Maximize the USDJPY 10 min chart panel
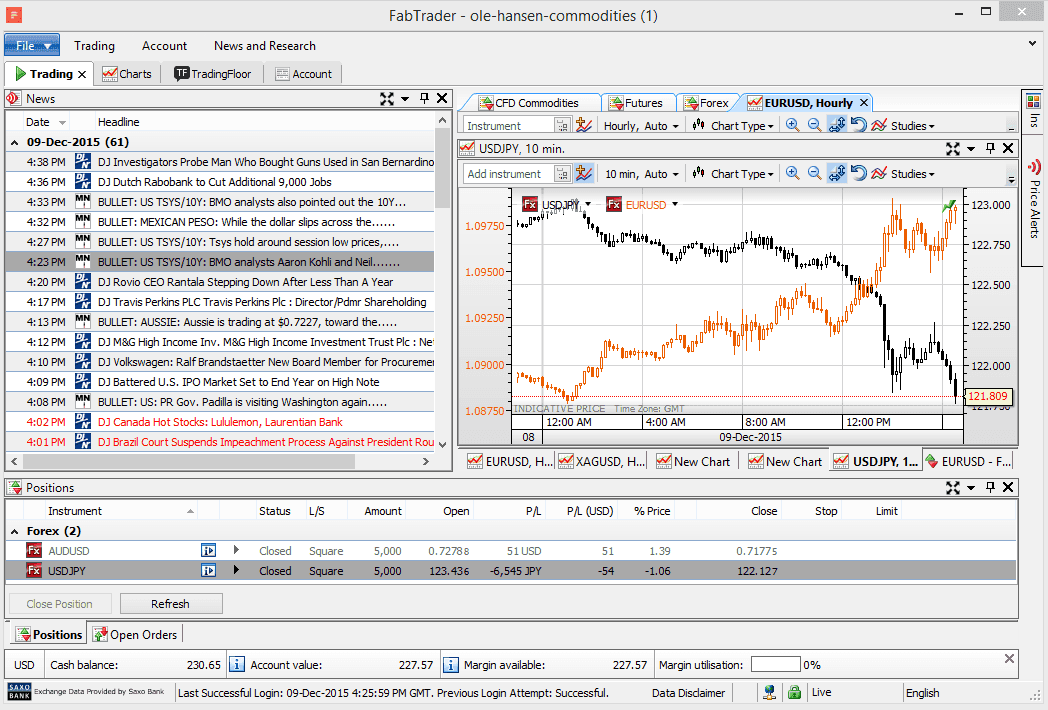1048x710 pixels. 953,148
